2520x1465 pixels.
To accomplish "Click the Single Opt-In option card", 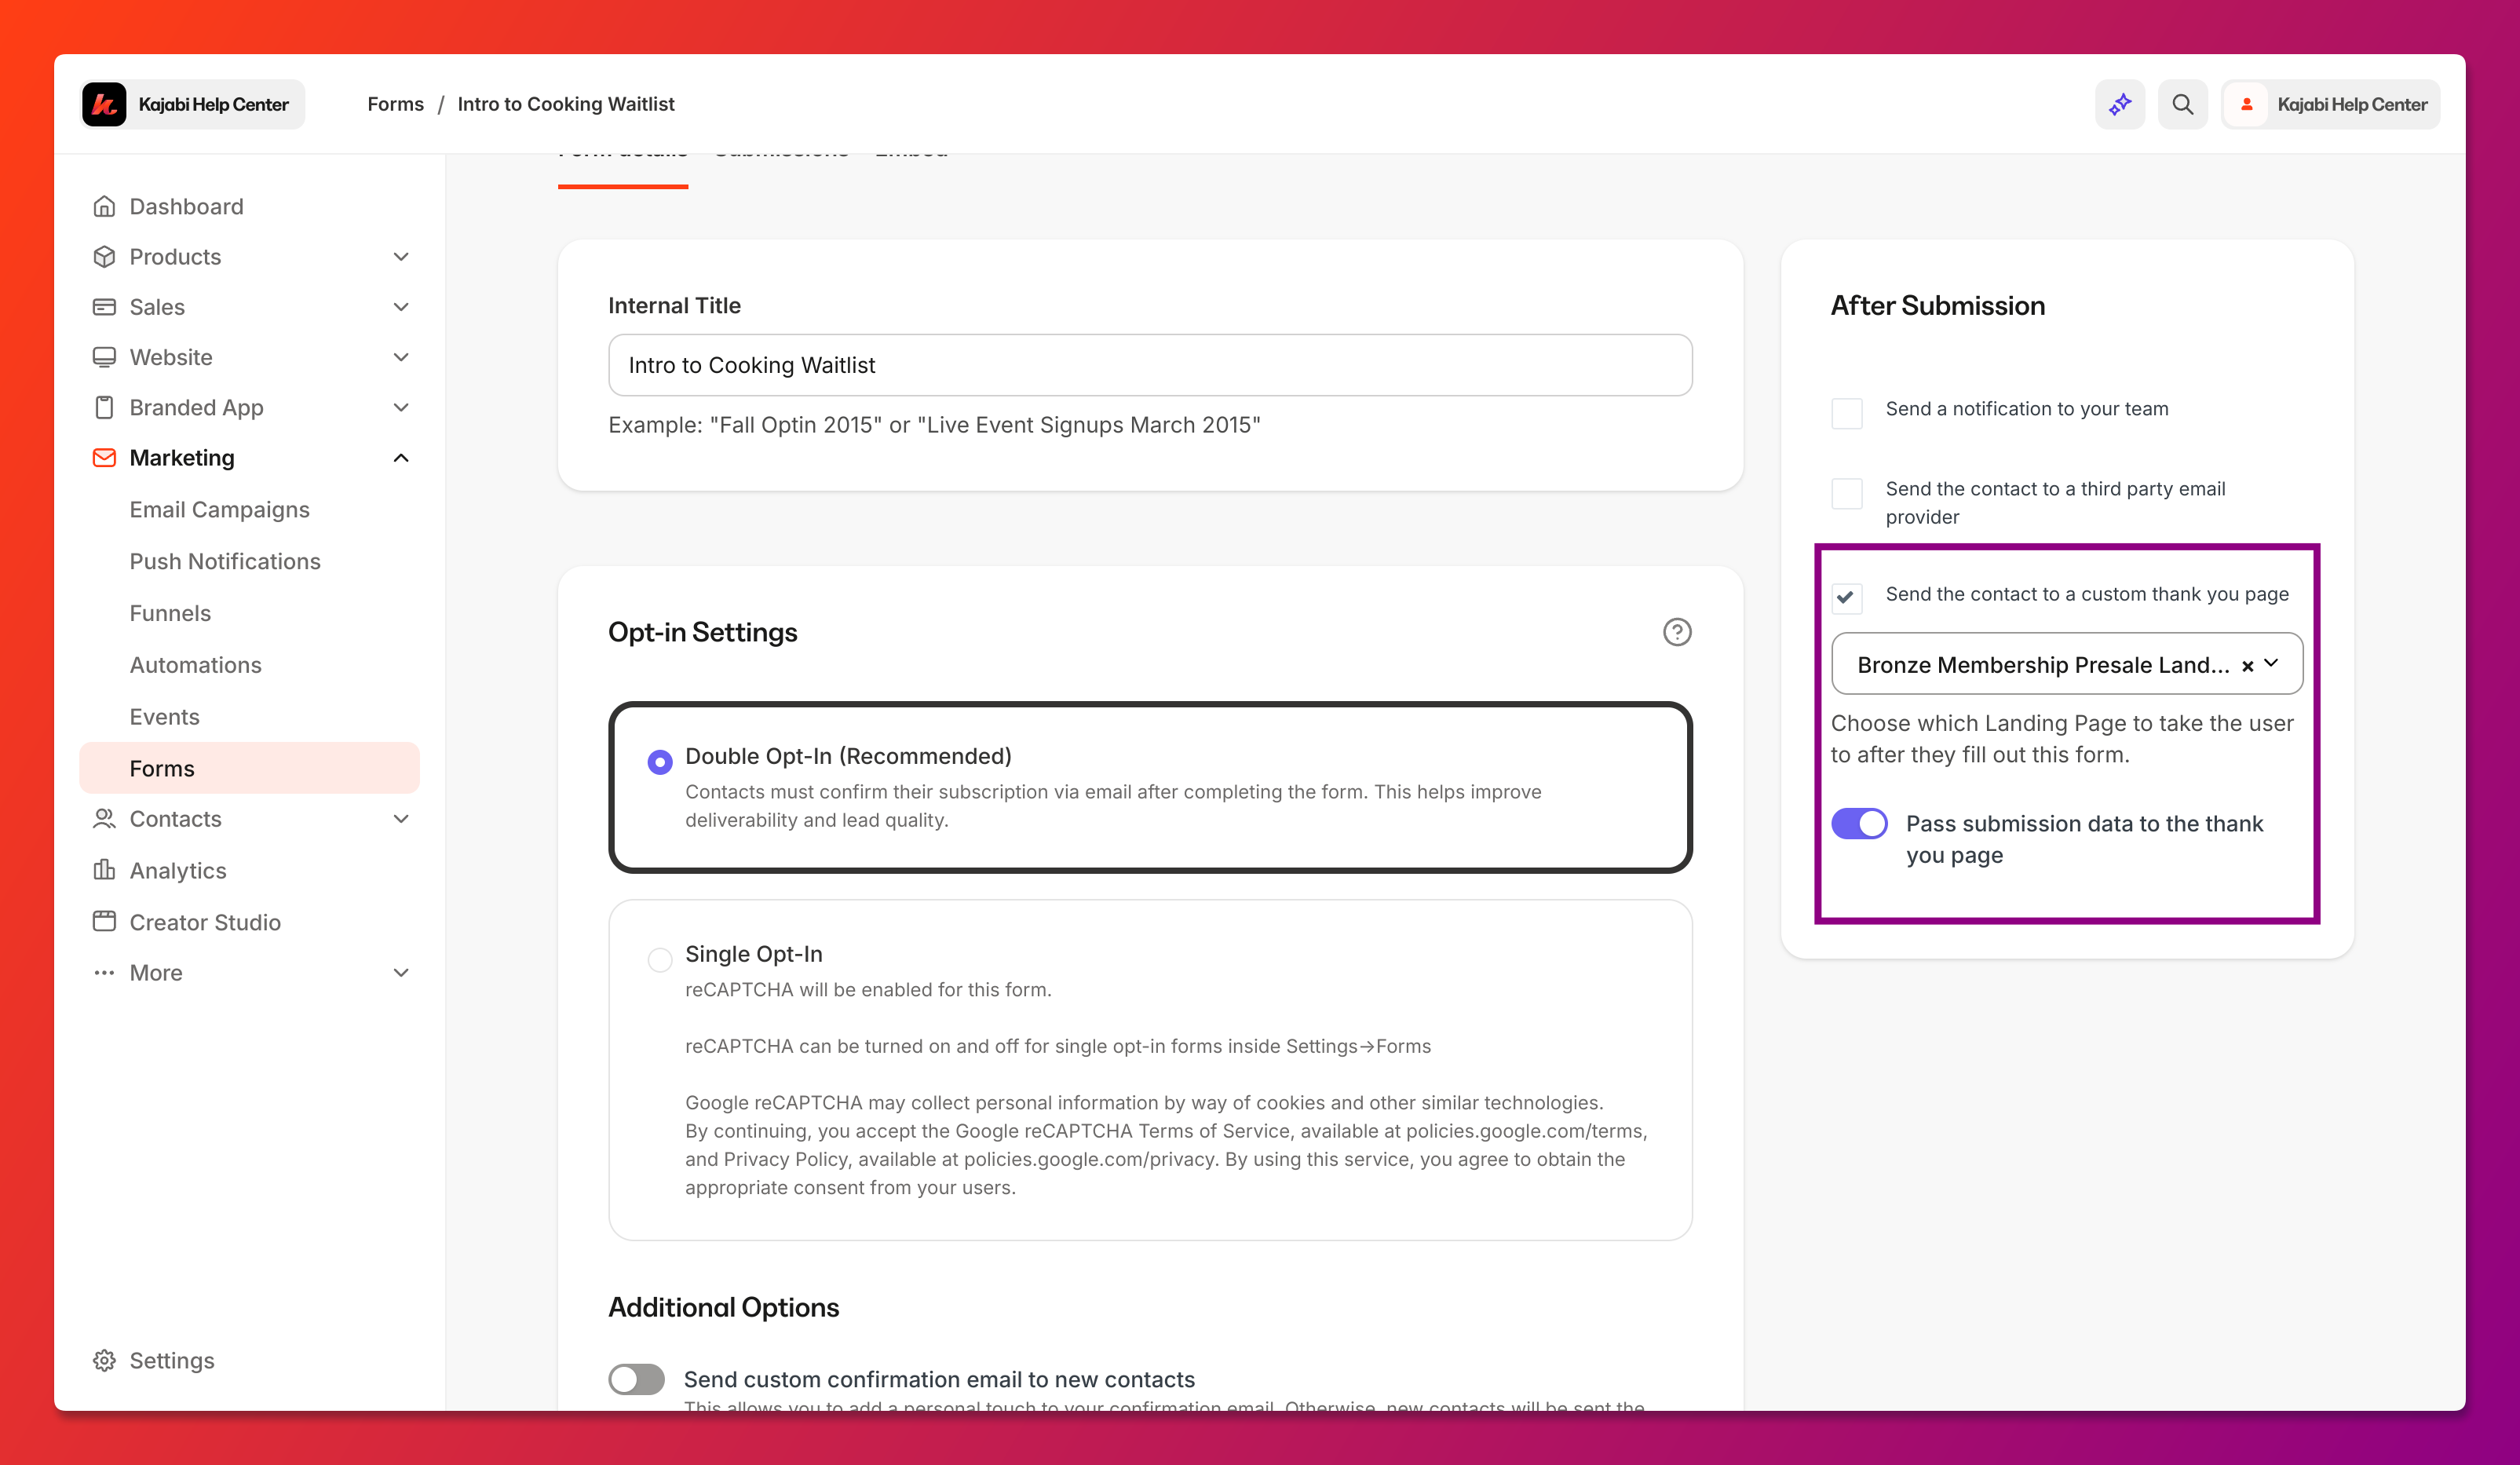I will (1150, 1070).
